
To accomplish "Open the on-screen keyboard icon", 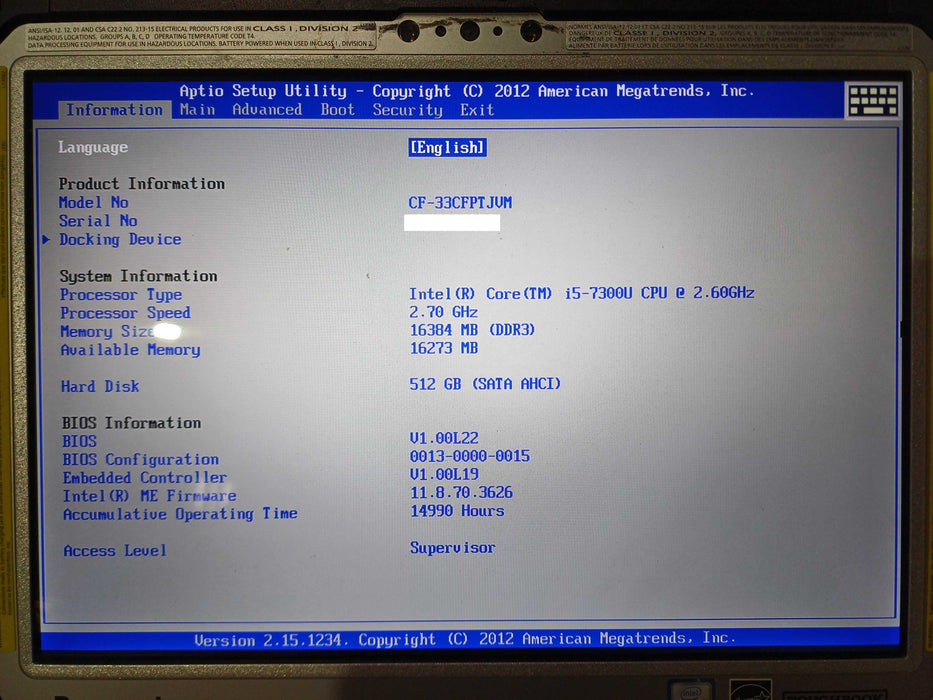I will 873,101.
